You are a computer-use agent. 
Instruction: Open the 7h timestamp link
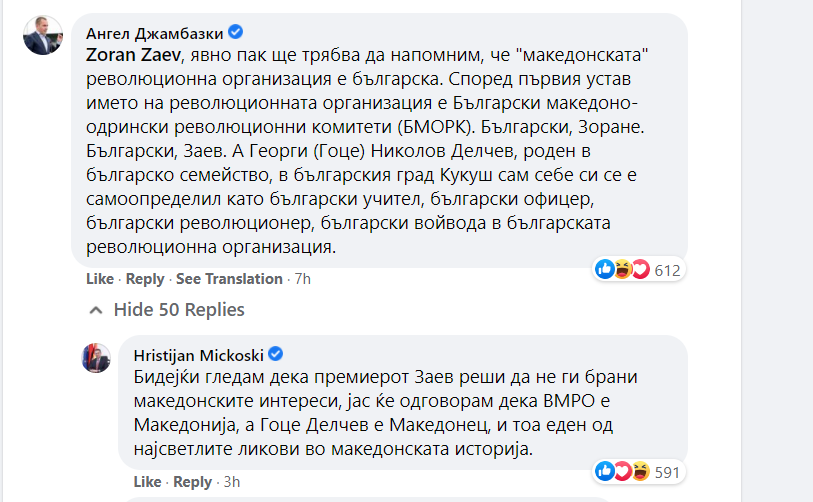[302, 279]
